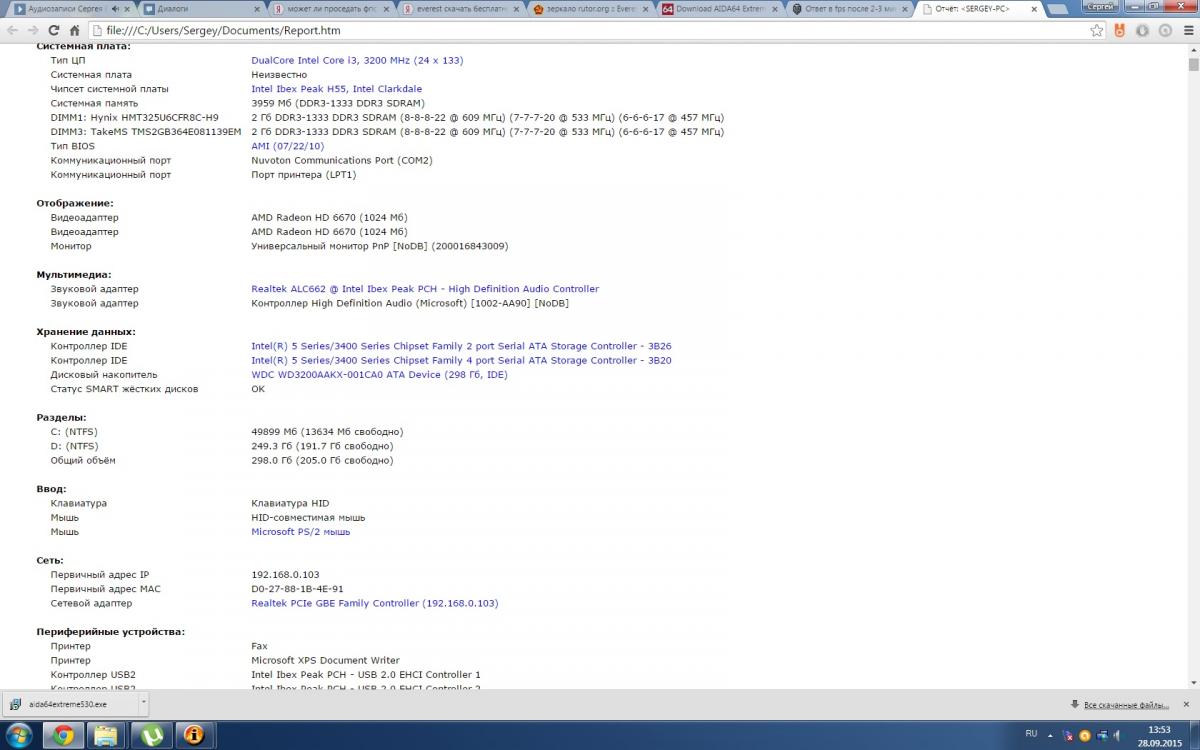The height and width of the screenshot is (750, 1200).
Task: Switch to the Диалоги tab
Action: click(x=200, y=8)
